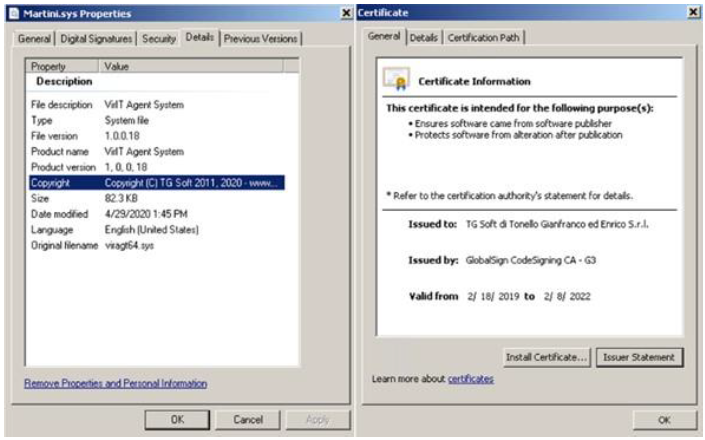Image resolution: width=705 pixels, height=440 pixels.
Task: Open the Details tab in Certificate dialog
Action: 423,38
